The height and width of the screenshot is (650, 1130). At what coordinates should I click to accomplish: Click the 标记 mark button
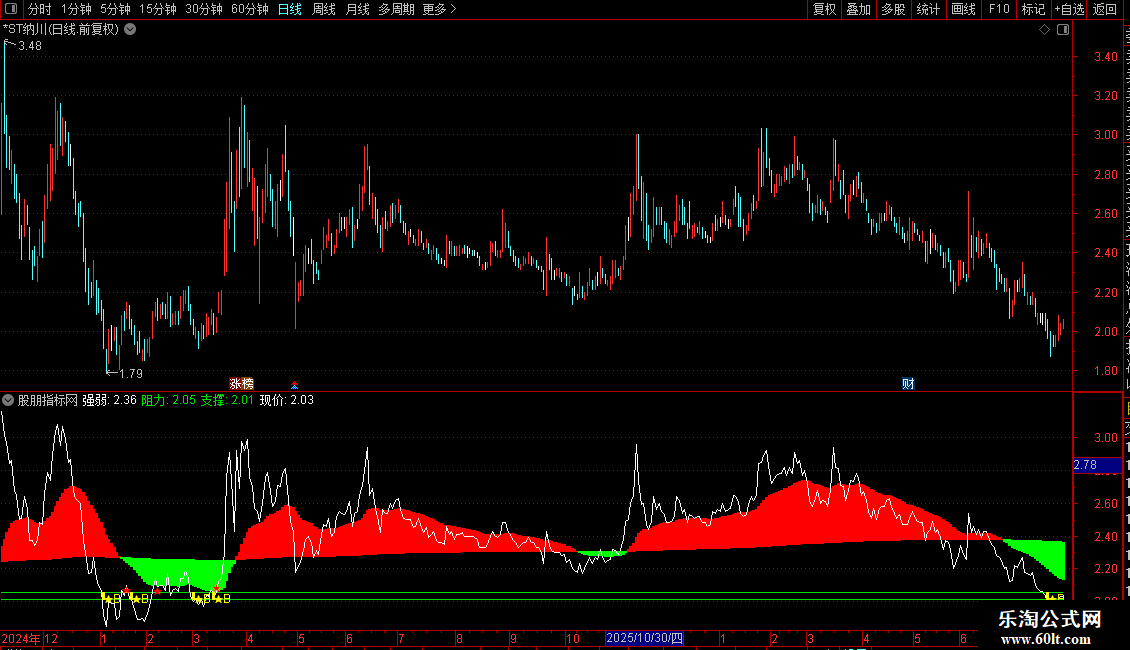click(1033, 9)
